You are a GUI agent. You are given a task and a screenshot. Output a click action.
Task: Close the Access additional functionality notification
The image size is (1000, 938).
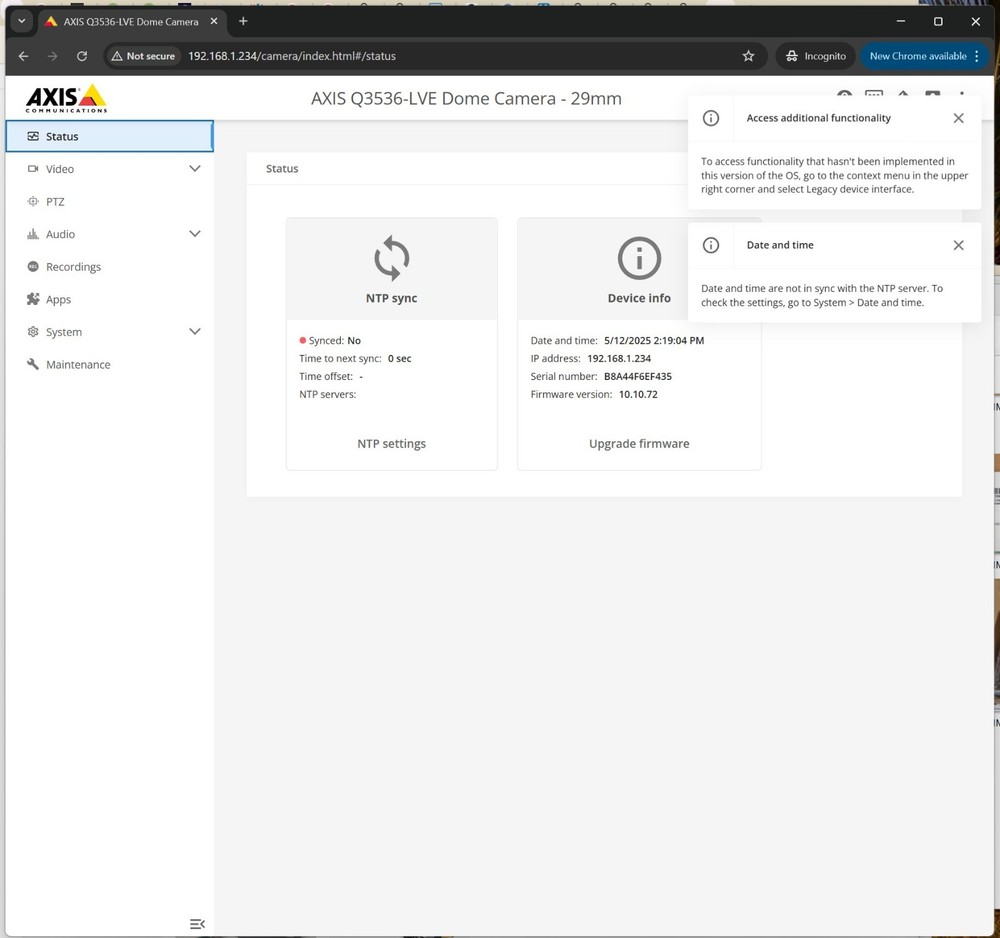958,118
